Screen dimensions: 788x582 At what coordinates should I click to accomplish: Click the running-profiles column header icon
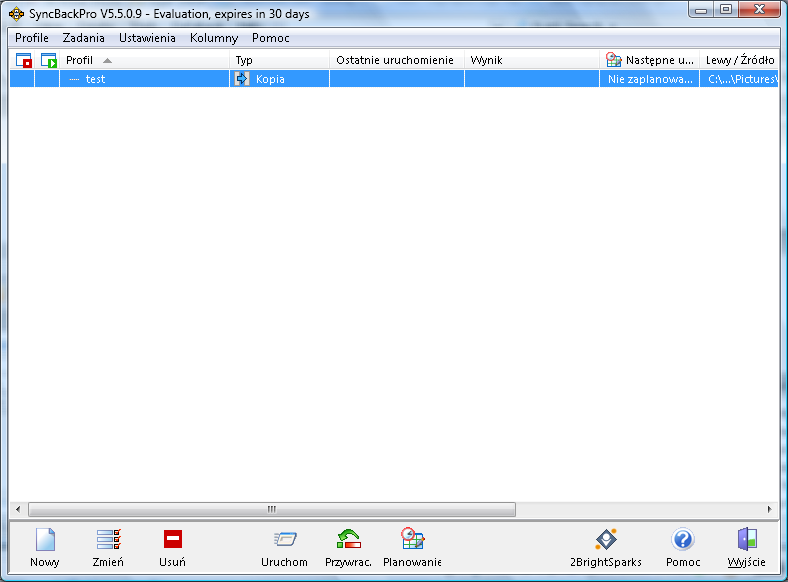pyautogui.click(x=49, y=60)
